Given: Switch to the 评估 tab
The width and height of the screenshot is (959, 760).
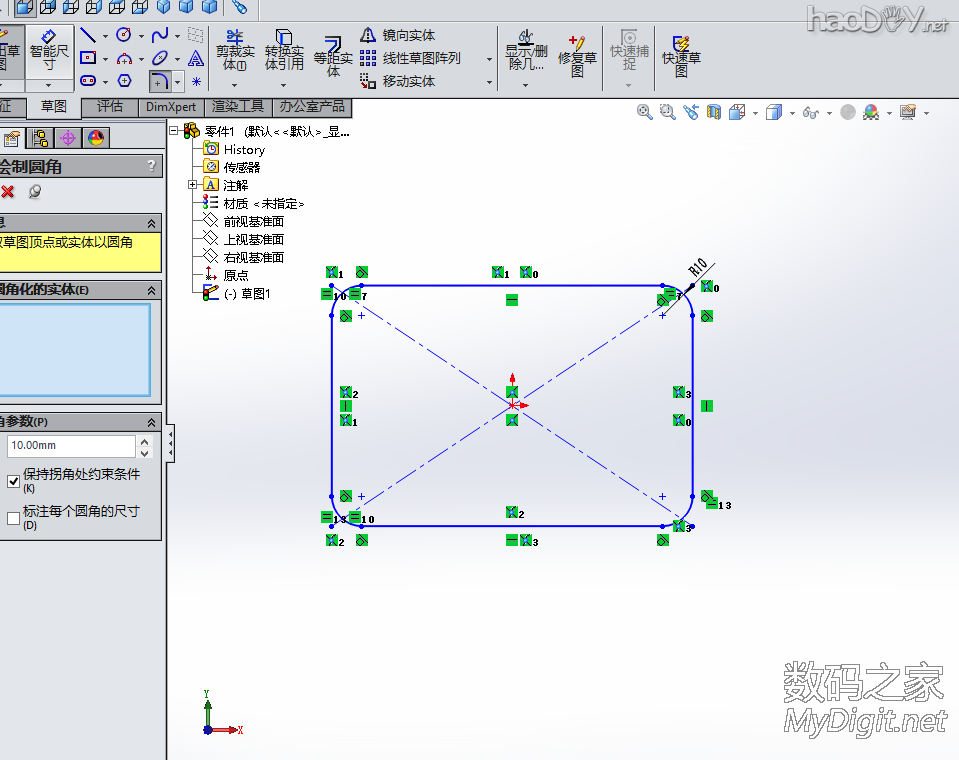Looking at the screenshot, I should click(110, 106).
